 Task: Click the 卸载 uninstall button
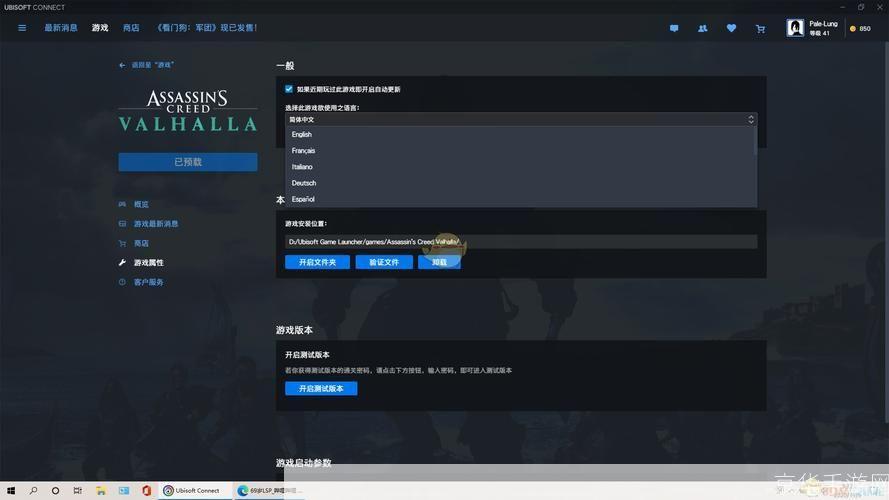[x=439, y=262]
